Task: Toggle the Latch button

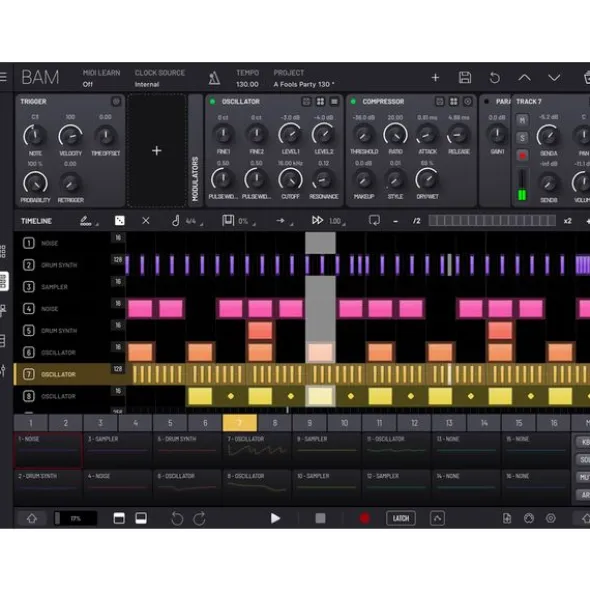Action: click(401, 518)
